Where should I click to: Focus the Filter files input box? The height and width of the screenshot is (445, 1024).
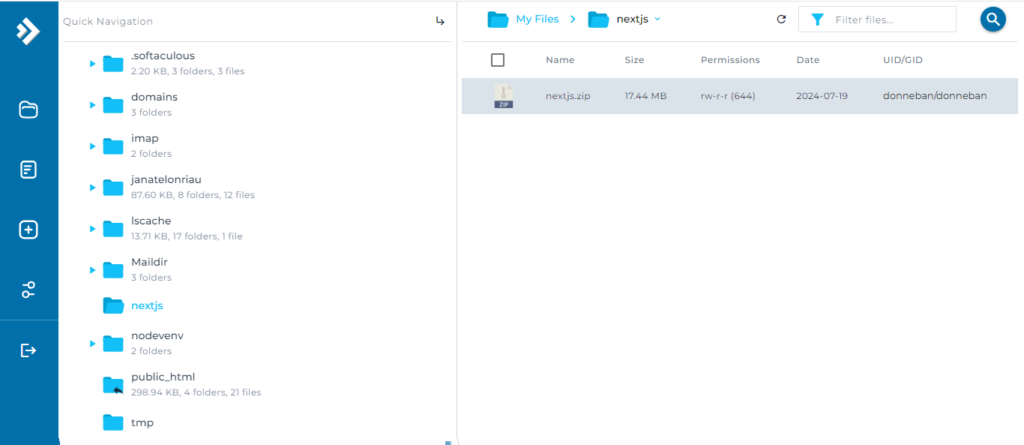[x=877, y=20]
